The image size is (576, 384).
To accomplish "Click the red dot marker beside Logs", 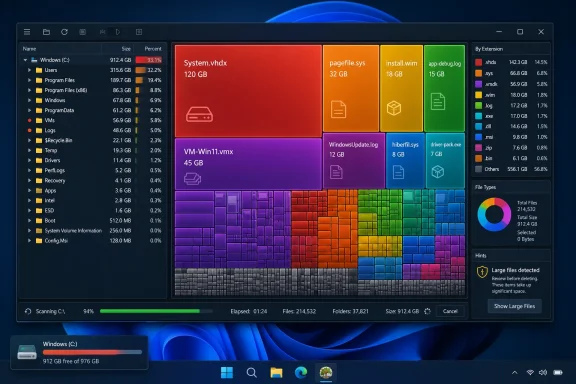I will (x=29, y=130).
